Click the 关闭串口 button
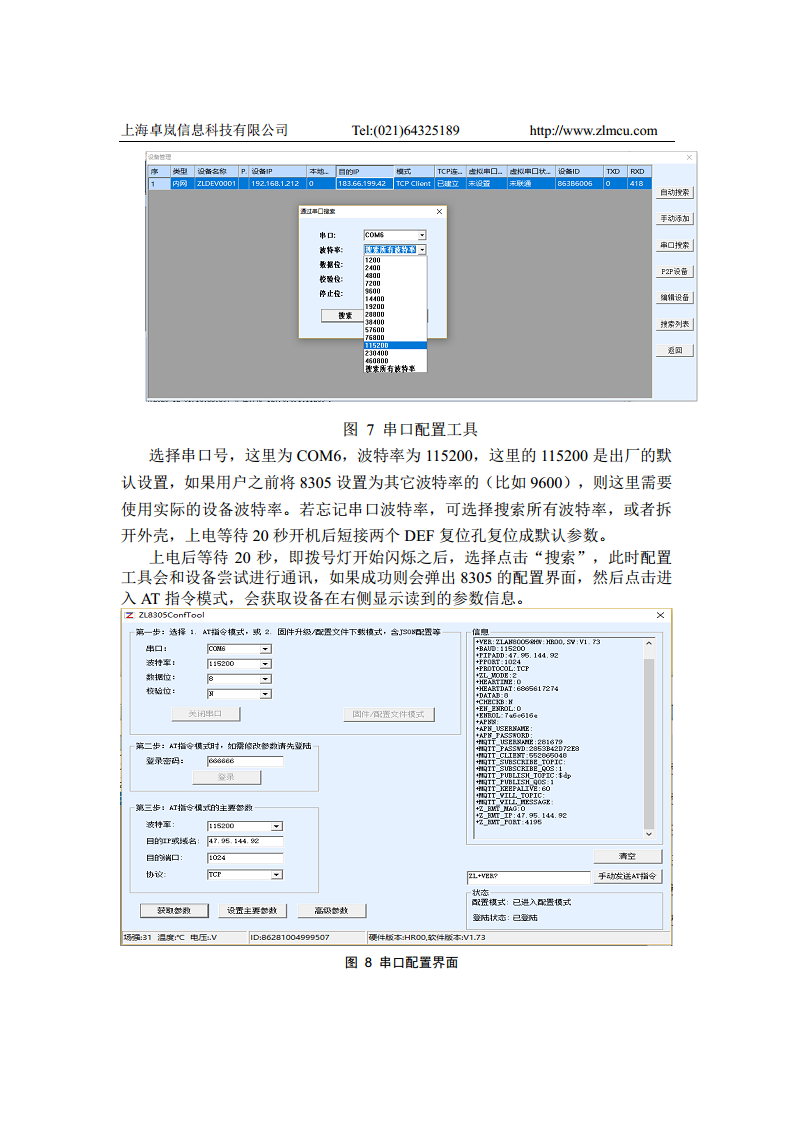This screenshot has height=1122, width=793. click(x=205, y=714)
